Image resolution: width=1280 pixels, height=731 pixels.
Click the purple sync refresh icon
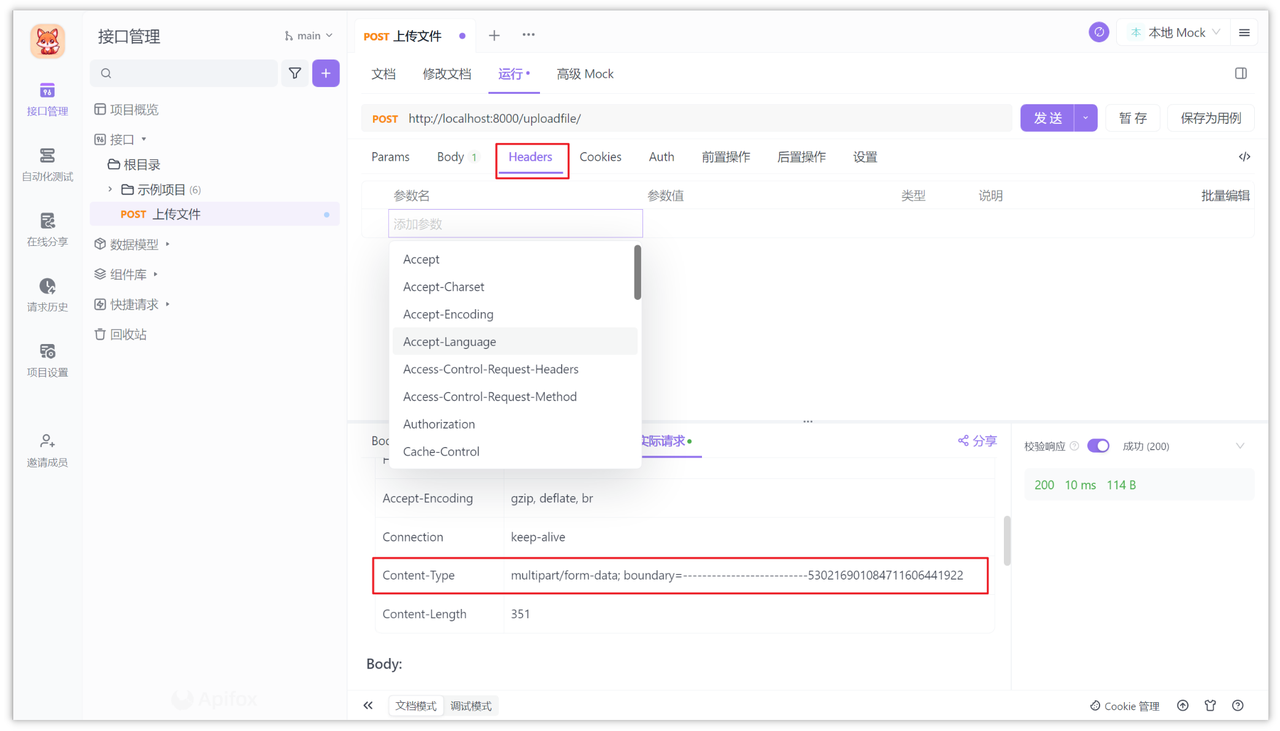1098,32
